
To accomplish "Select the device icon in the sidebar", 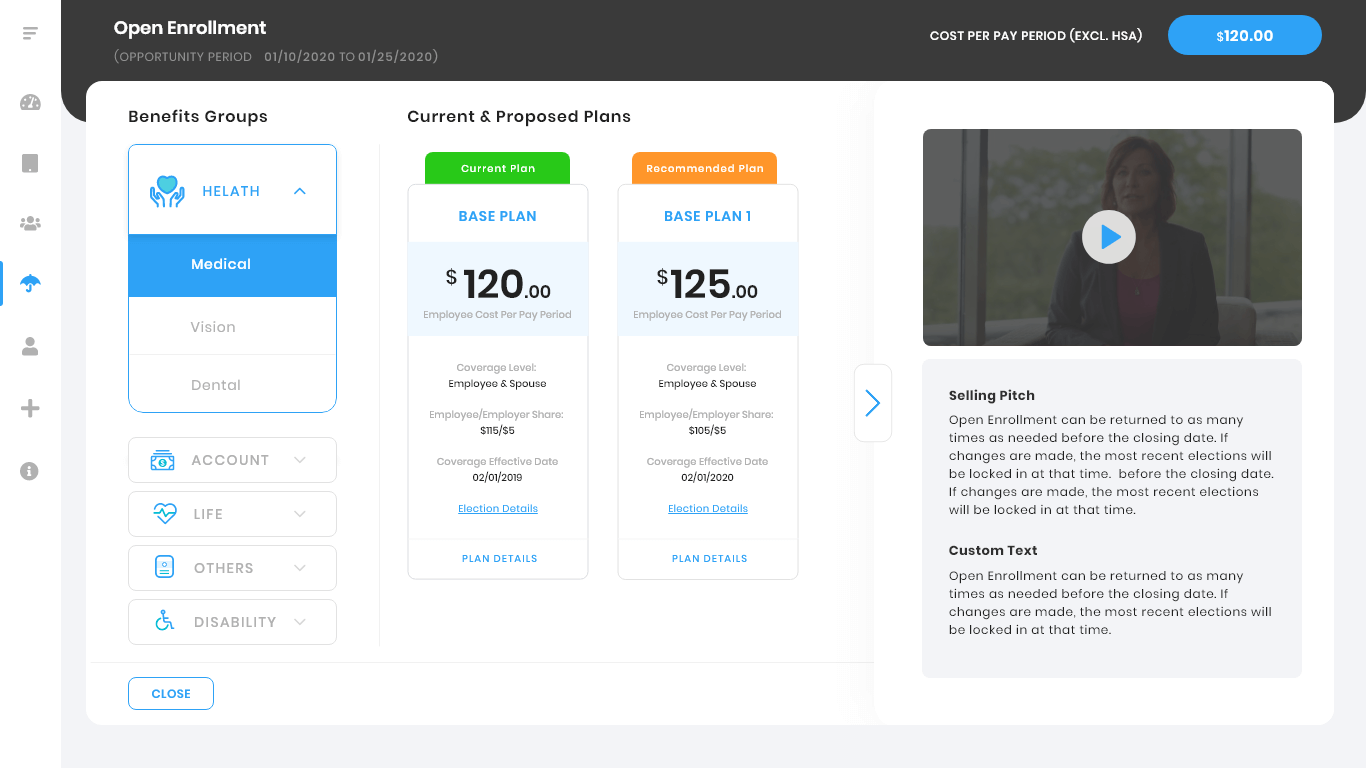I will pos(30,163).
